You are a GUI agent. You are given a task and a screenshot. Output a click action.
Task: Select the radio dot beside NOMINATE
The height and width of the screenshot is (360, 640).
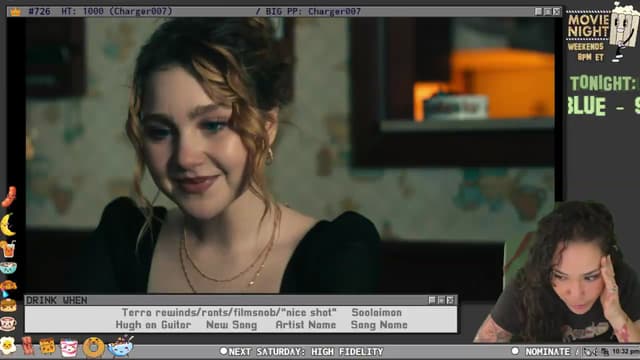[515, 351]
